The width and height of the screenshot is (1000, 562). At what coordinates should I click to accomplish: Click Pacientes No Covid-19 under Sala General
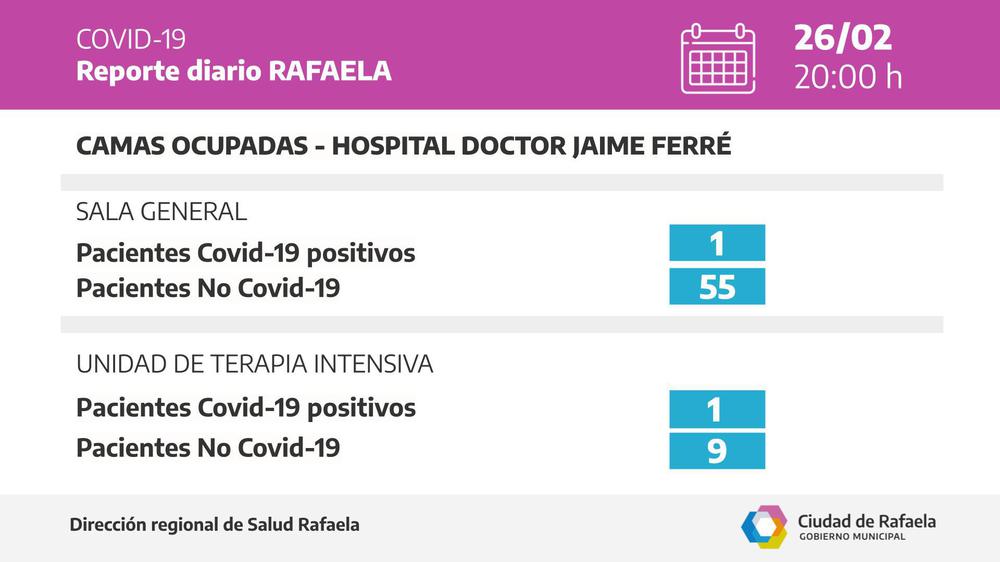(208, 288)
